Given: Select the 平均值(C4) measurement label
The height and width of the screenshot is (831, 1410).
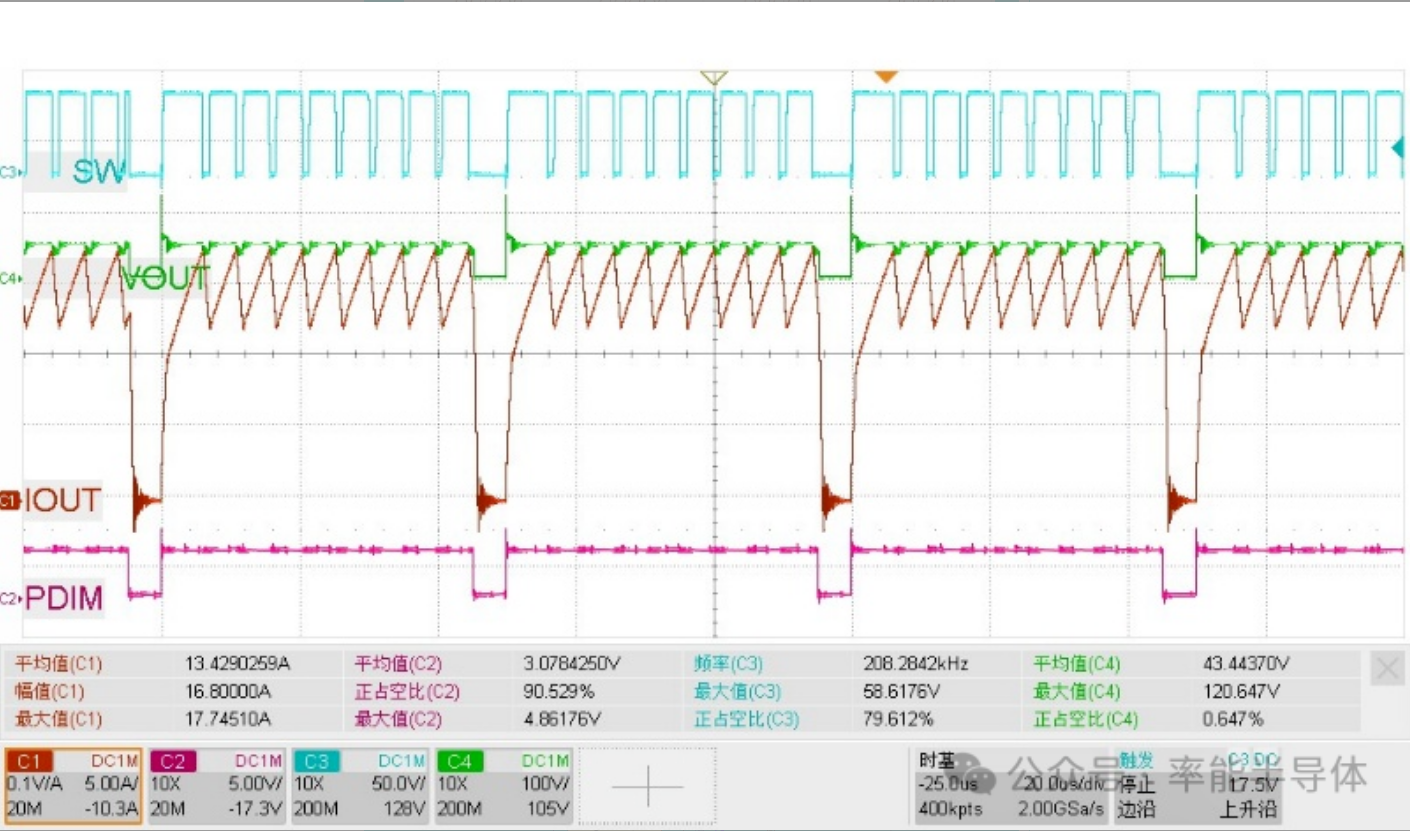Looking at the screenshot, I should point(1077,663).
